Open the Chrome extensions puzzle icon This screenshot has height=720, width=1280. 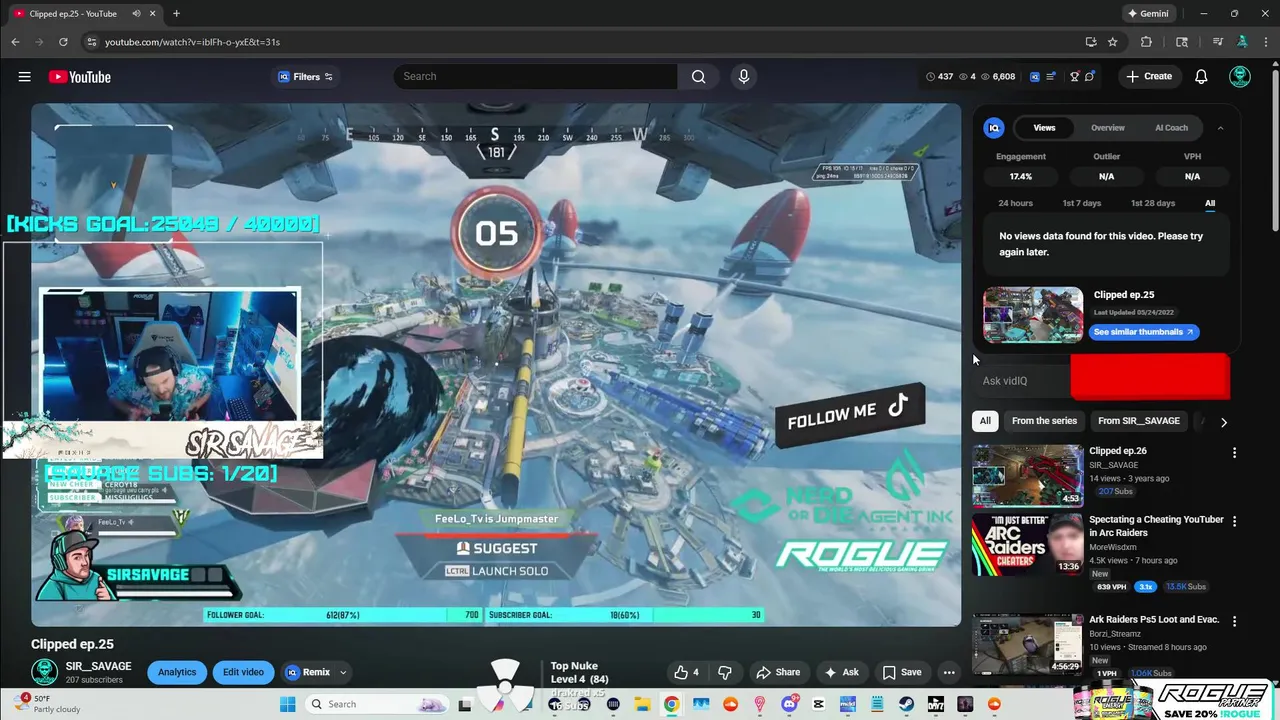pos(1146,42)
